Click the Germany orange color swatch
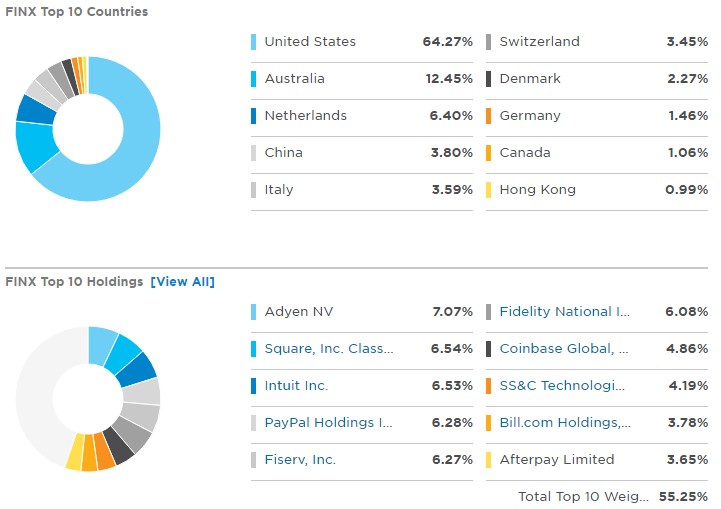721x509 pixels. click(488, 116)
